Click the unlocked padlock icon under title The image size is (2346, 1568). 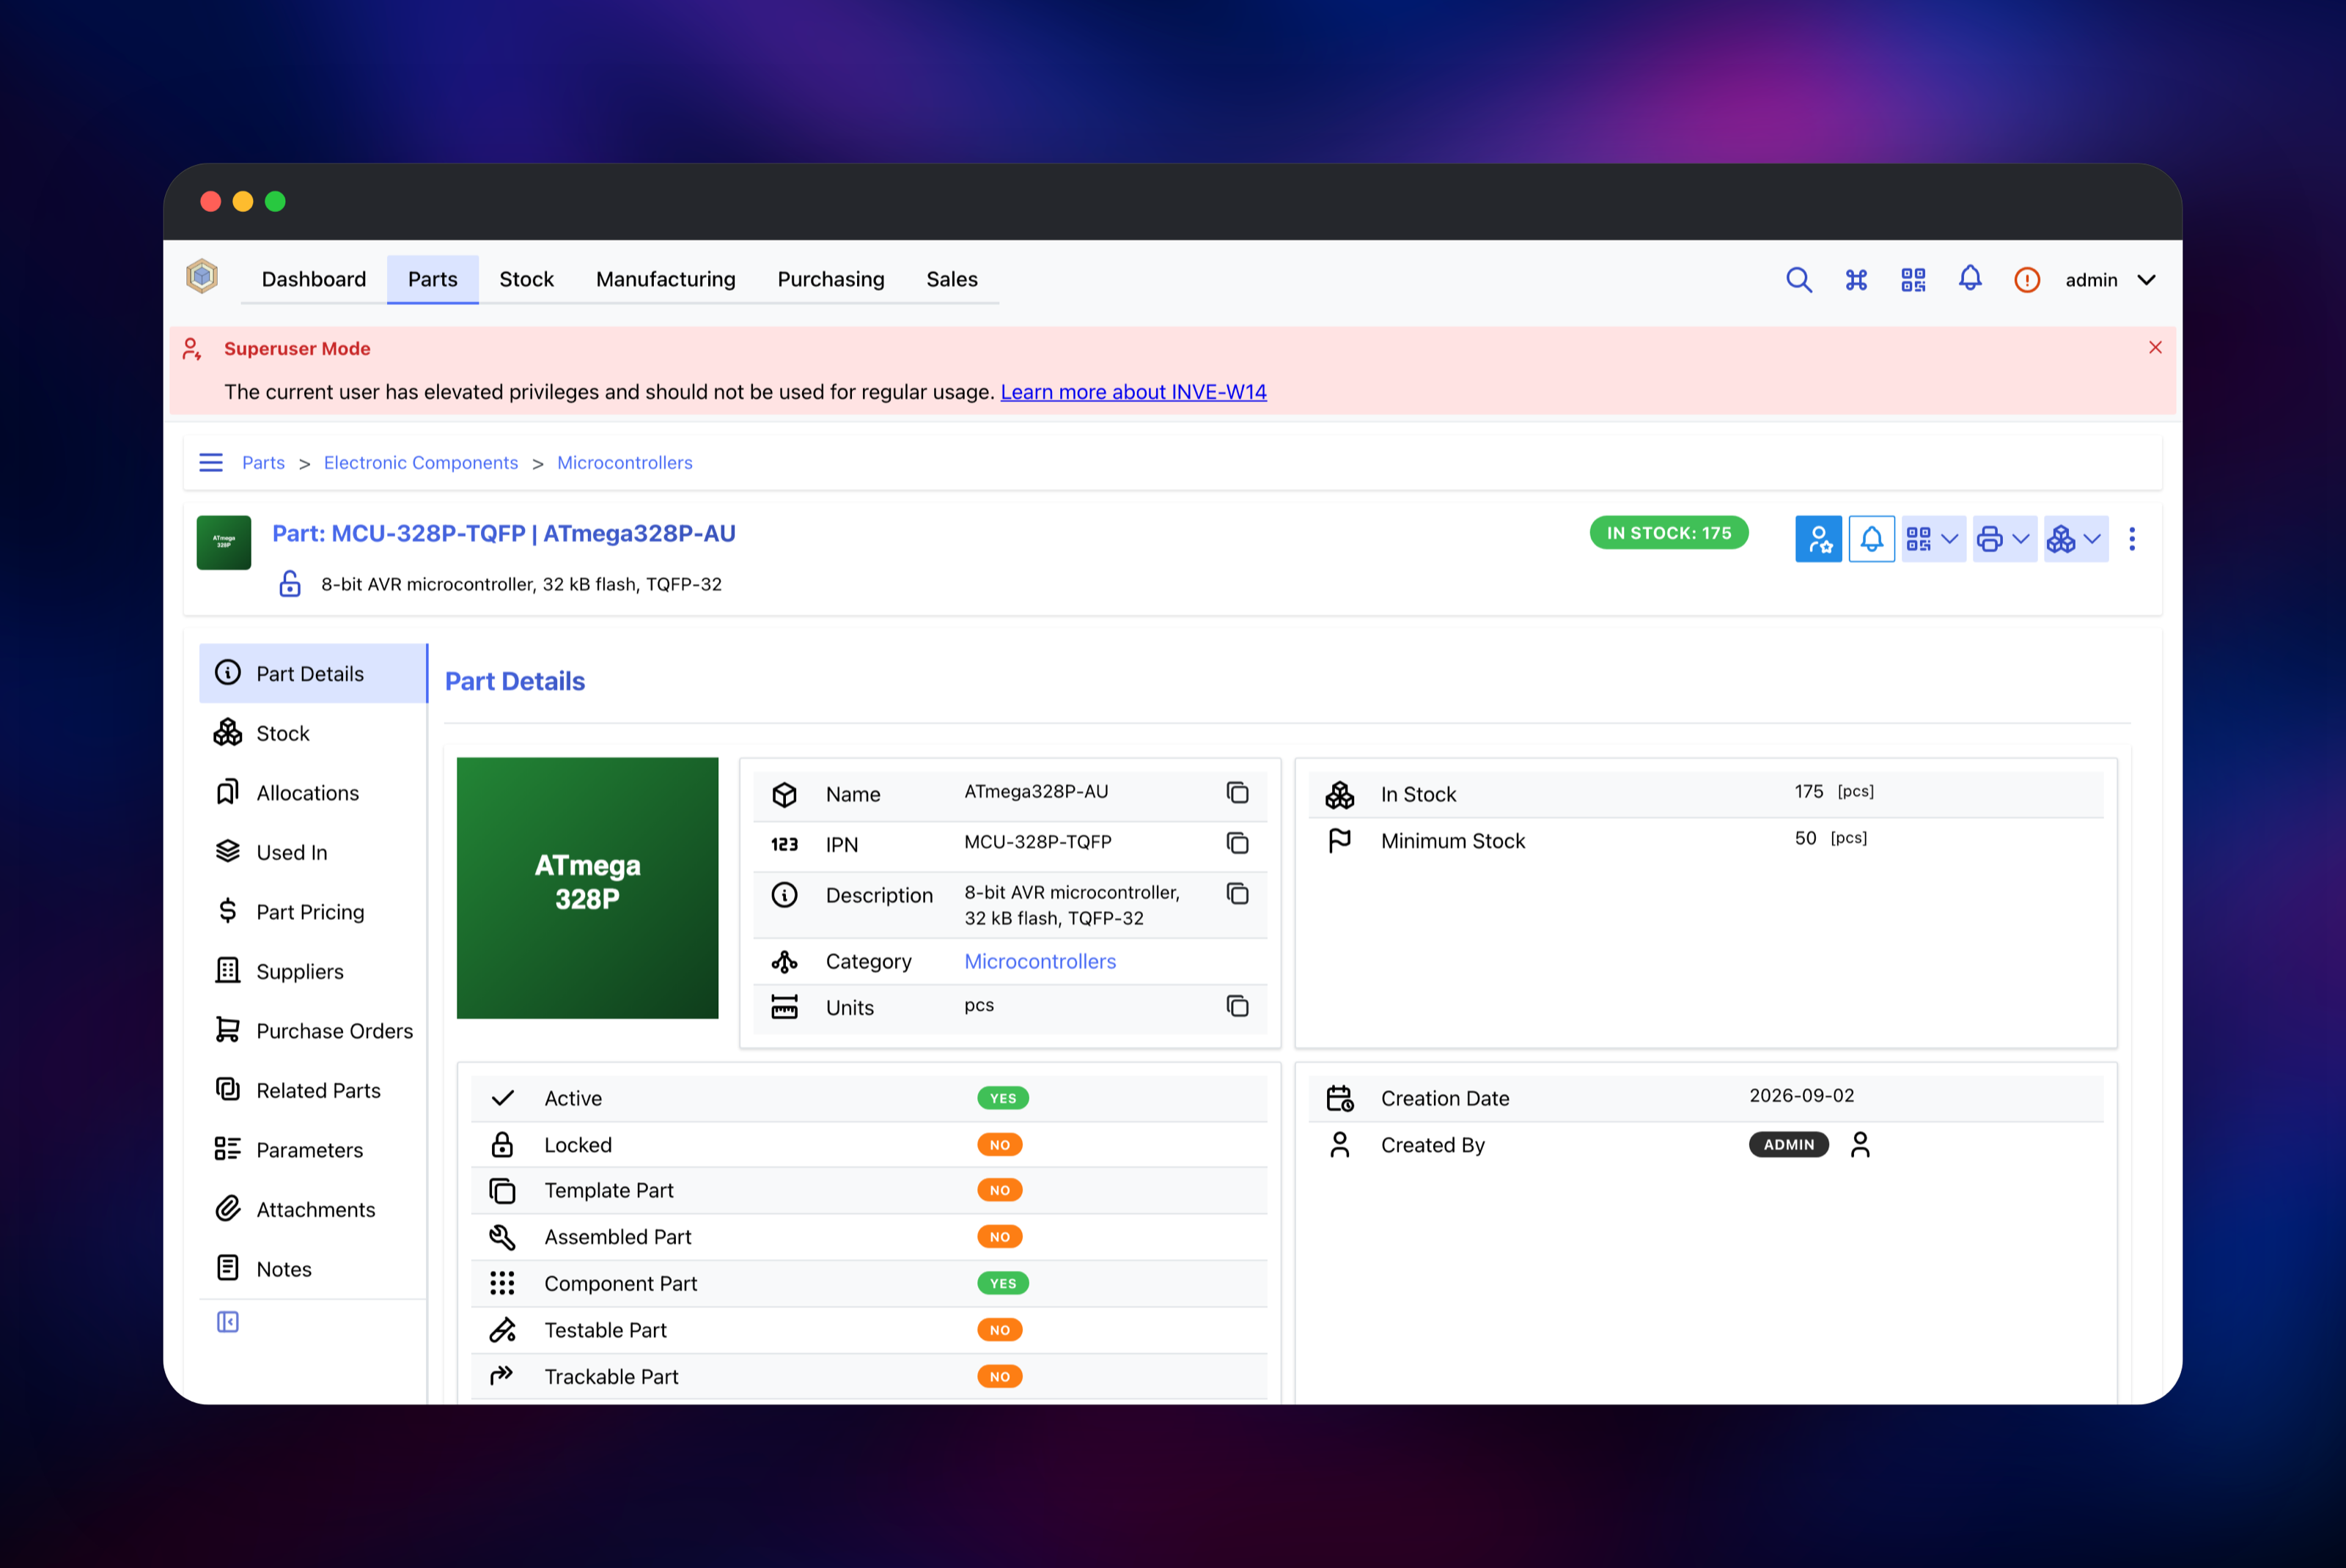click(290, 583)
